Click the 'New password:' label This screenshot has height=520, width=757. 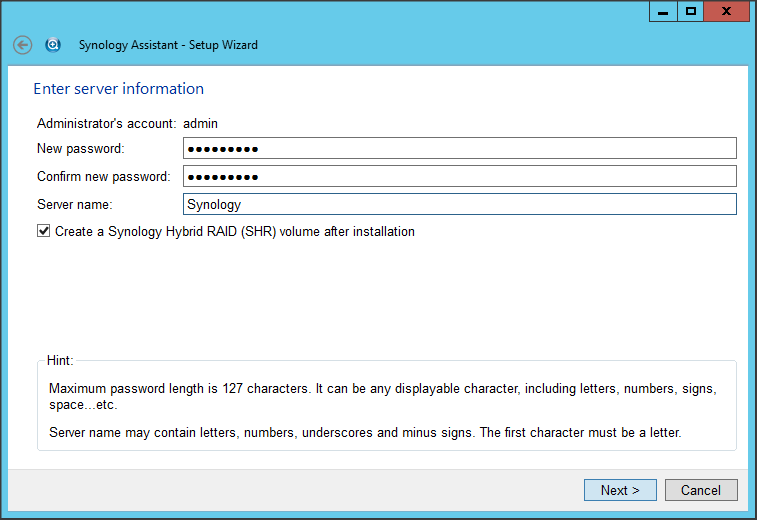(81, 149)
